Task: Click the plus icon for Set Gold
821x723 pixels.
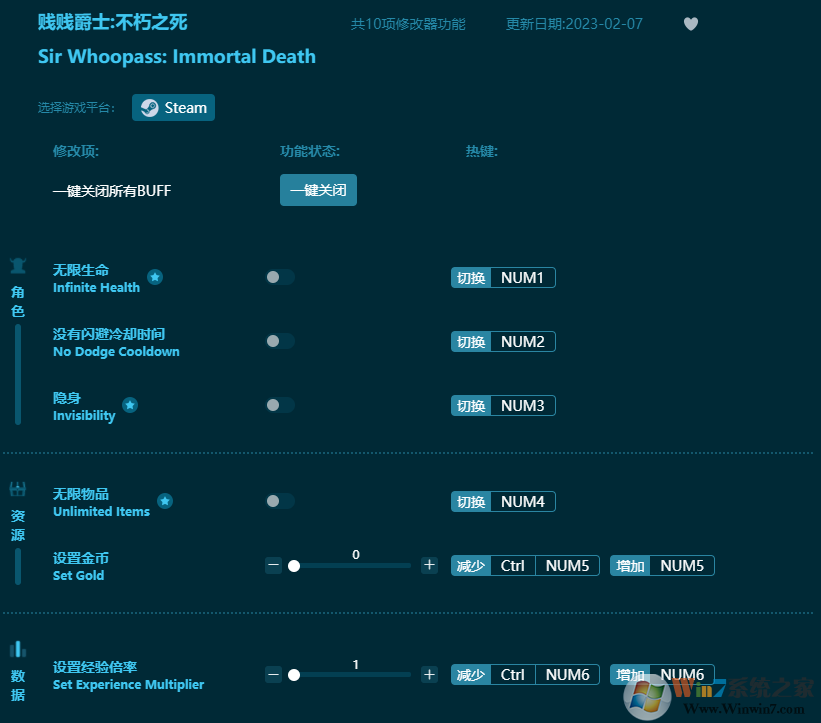Action: (x=429, y=565)
